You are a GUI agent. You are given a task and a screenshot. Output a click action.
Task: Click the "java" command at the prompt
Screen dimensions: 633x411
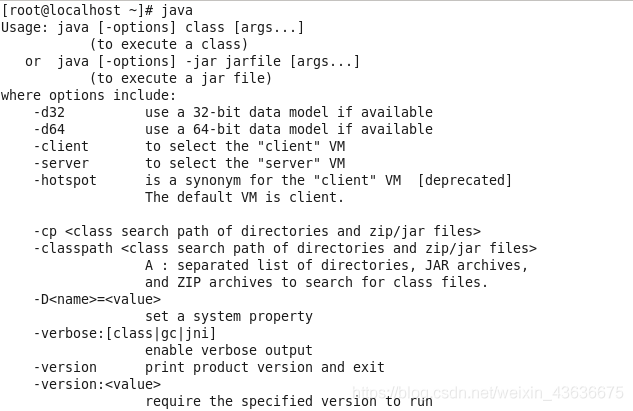177,10
